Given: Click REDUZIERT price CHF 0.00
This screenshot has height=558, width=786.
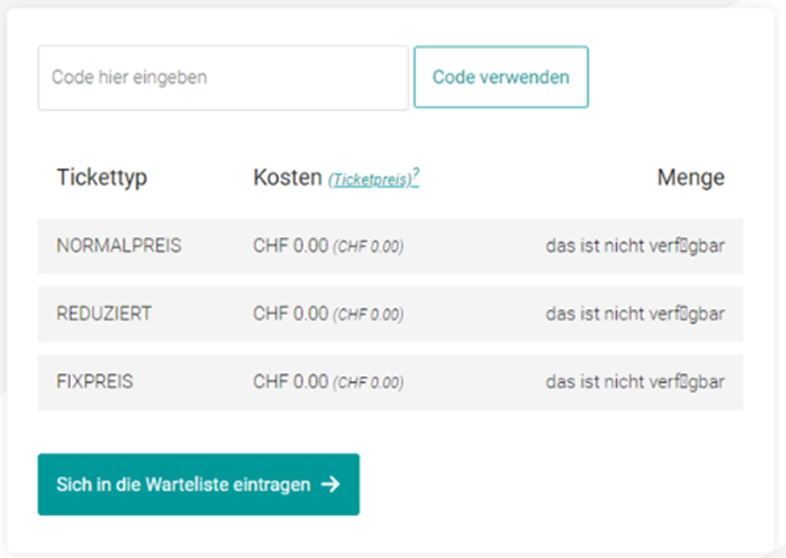Looking at the screenshot, I should (290, 314).
